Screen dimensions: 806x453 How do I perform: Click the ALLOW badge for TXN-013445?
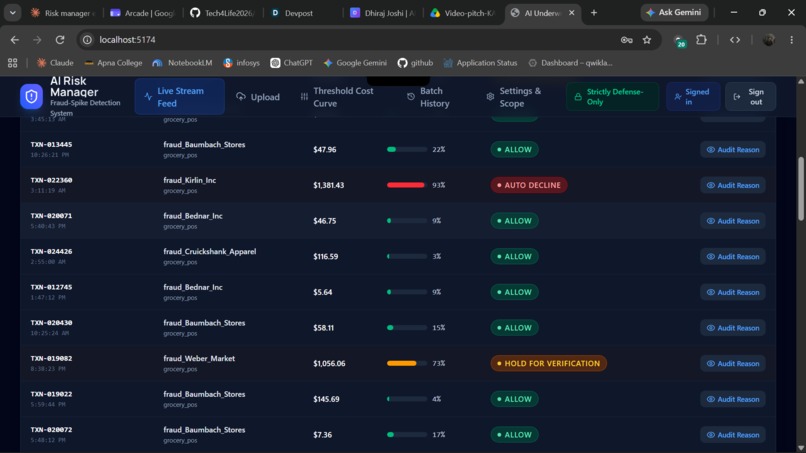[515, 150]
